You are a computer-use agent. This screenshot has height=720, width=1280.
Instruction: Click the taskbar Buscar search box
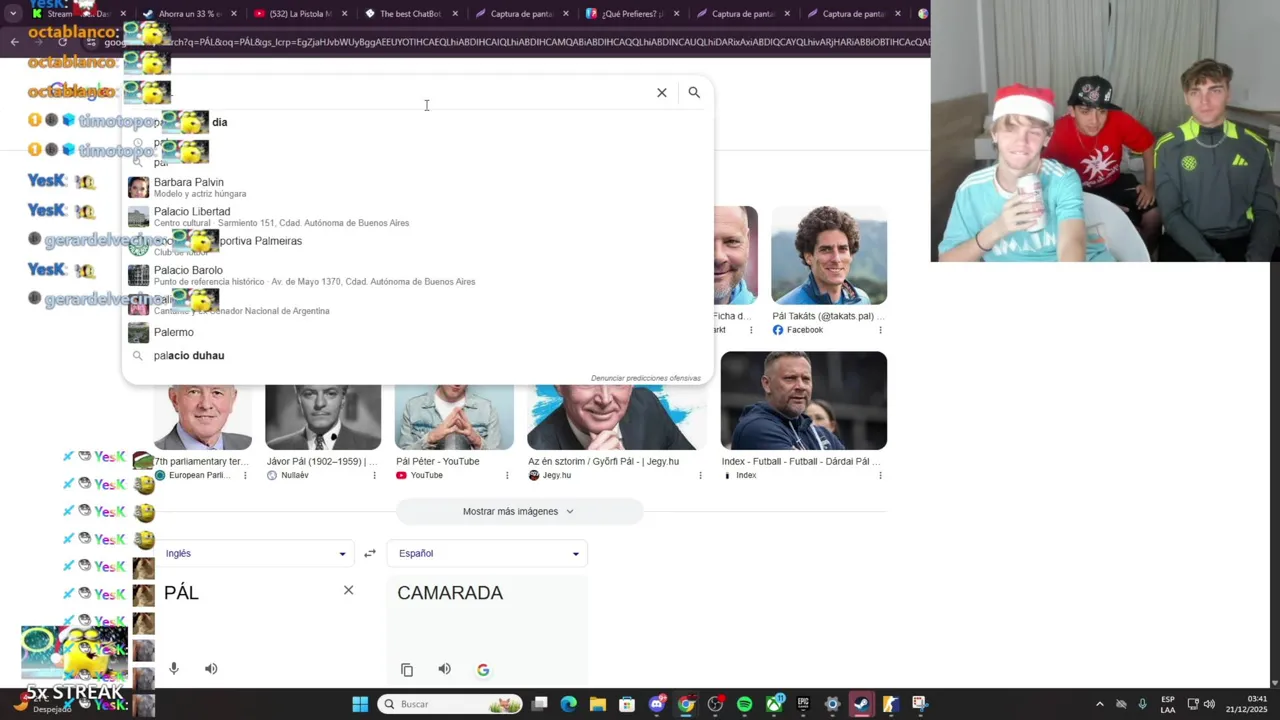pyautogui.click(x=450, y=704)
